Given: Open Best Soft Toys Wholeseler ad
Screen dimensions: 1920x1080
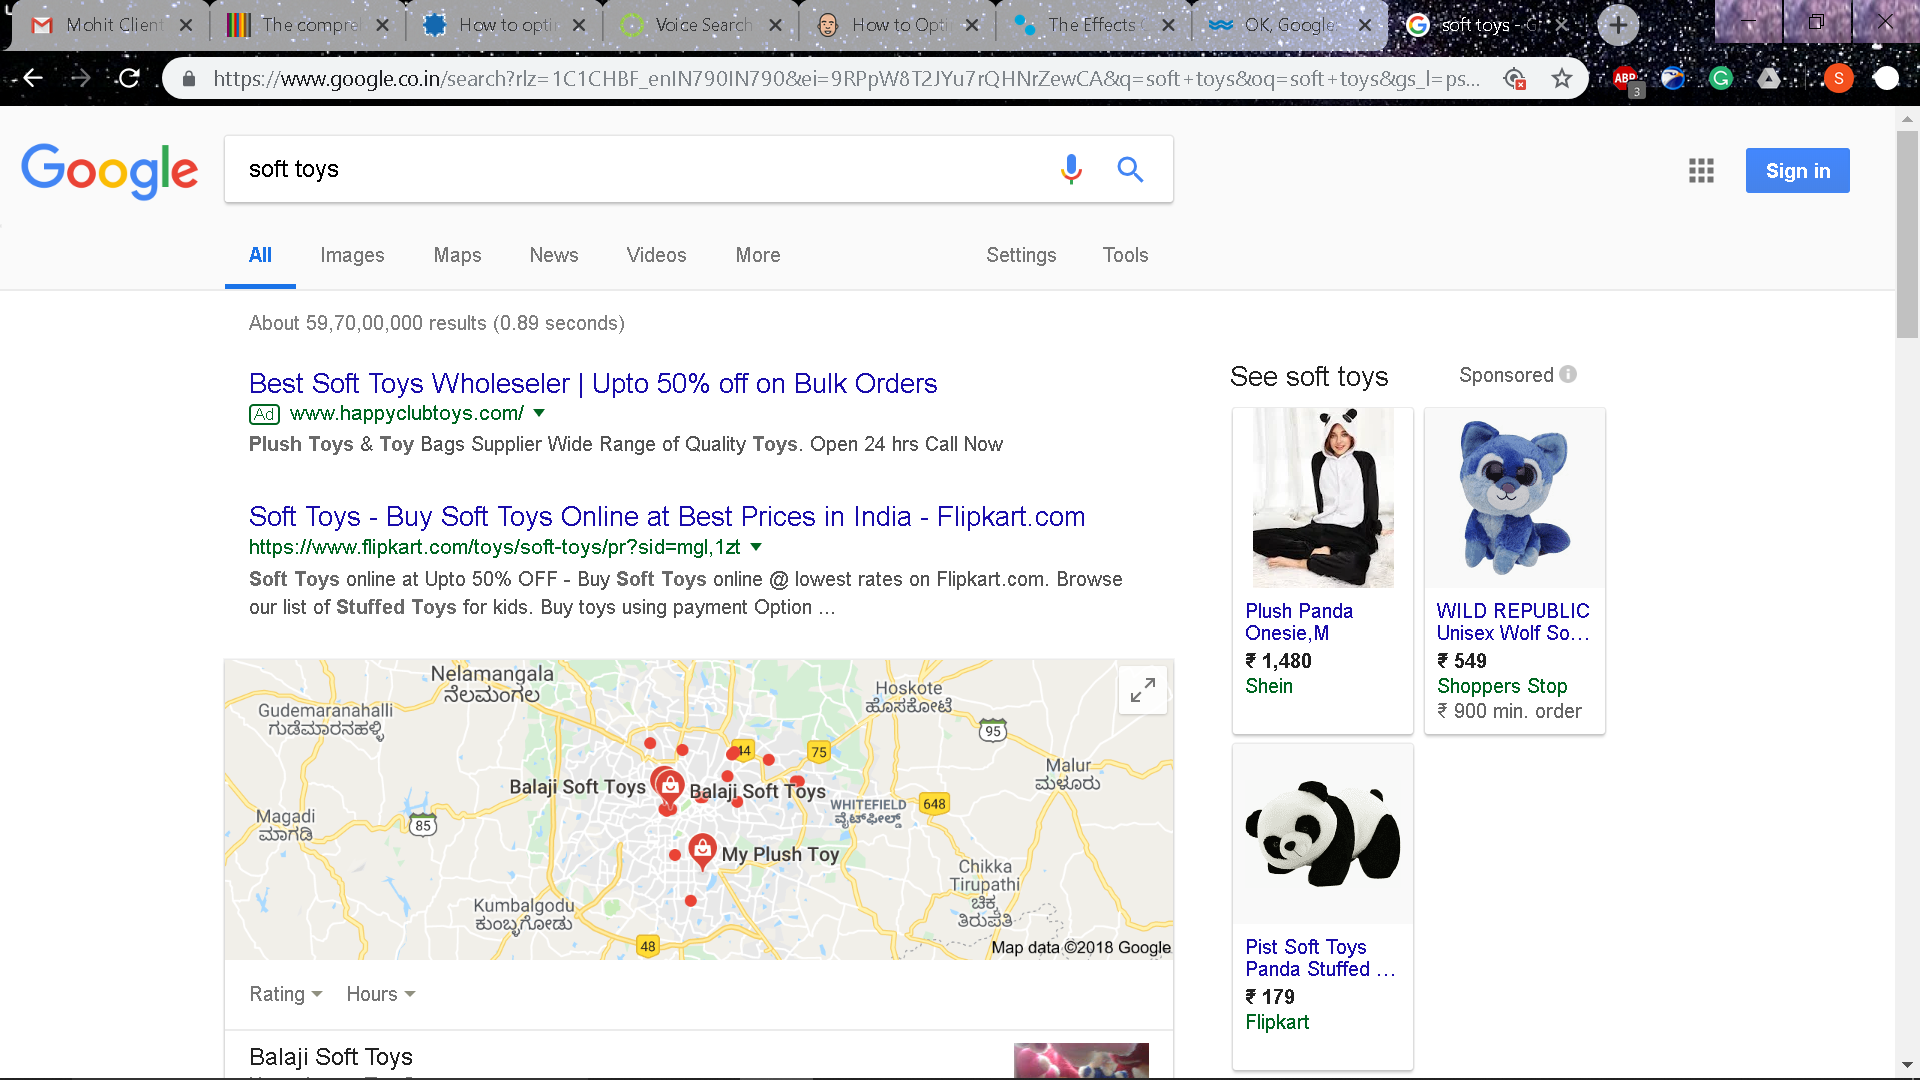Looking at the screenshot, I should [x=593, y=384].
